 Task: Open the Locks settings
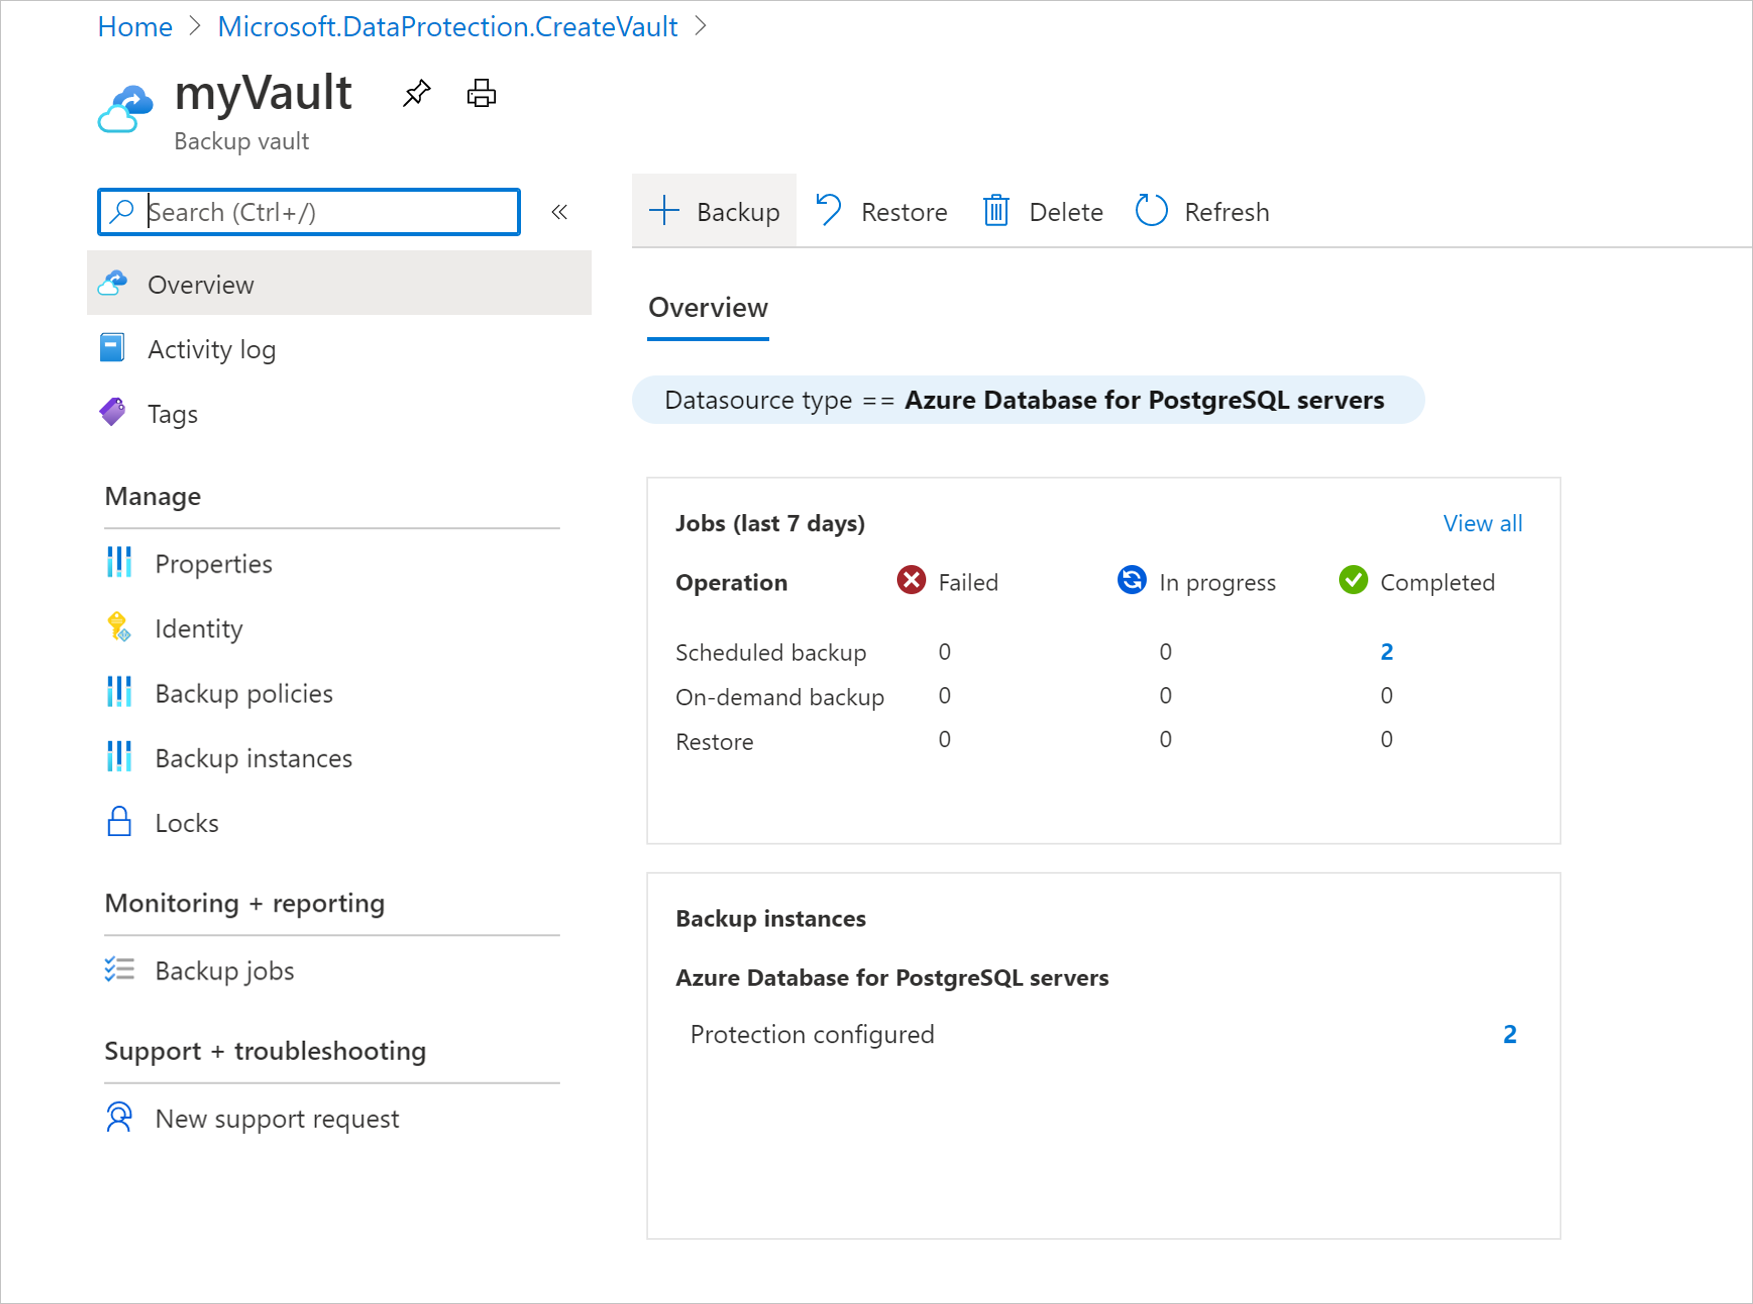[x=186, y=822]
